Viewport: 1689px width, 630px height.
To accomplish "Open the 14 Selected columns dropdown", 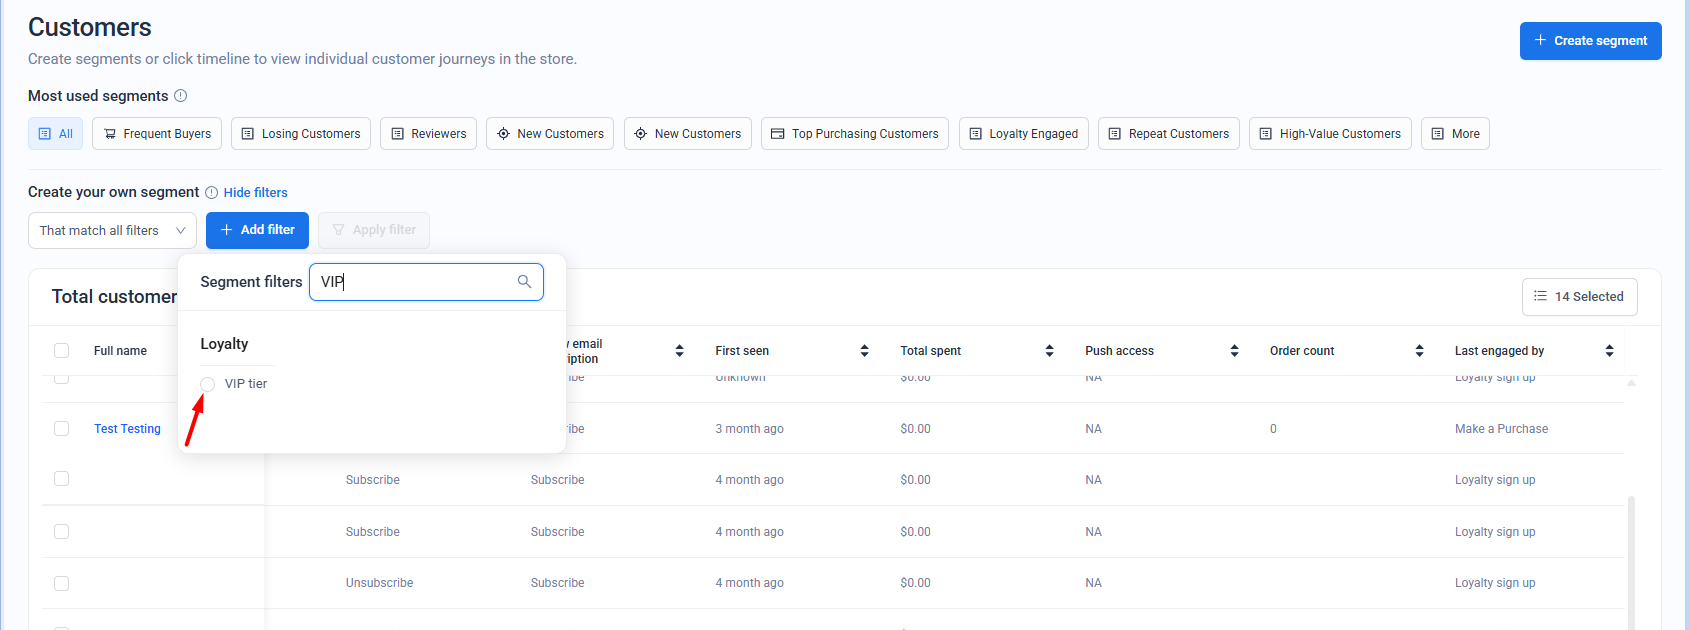I will (1579, 297).
